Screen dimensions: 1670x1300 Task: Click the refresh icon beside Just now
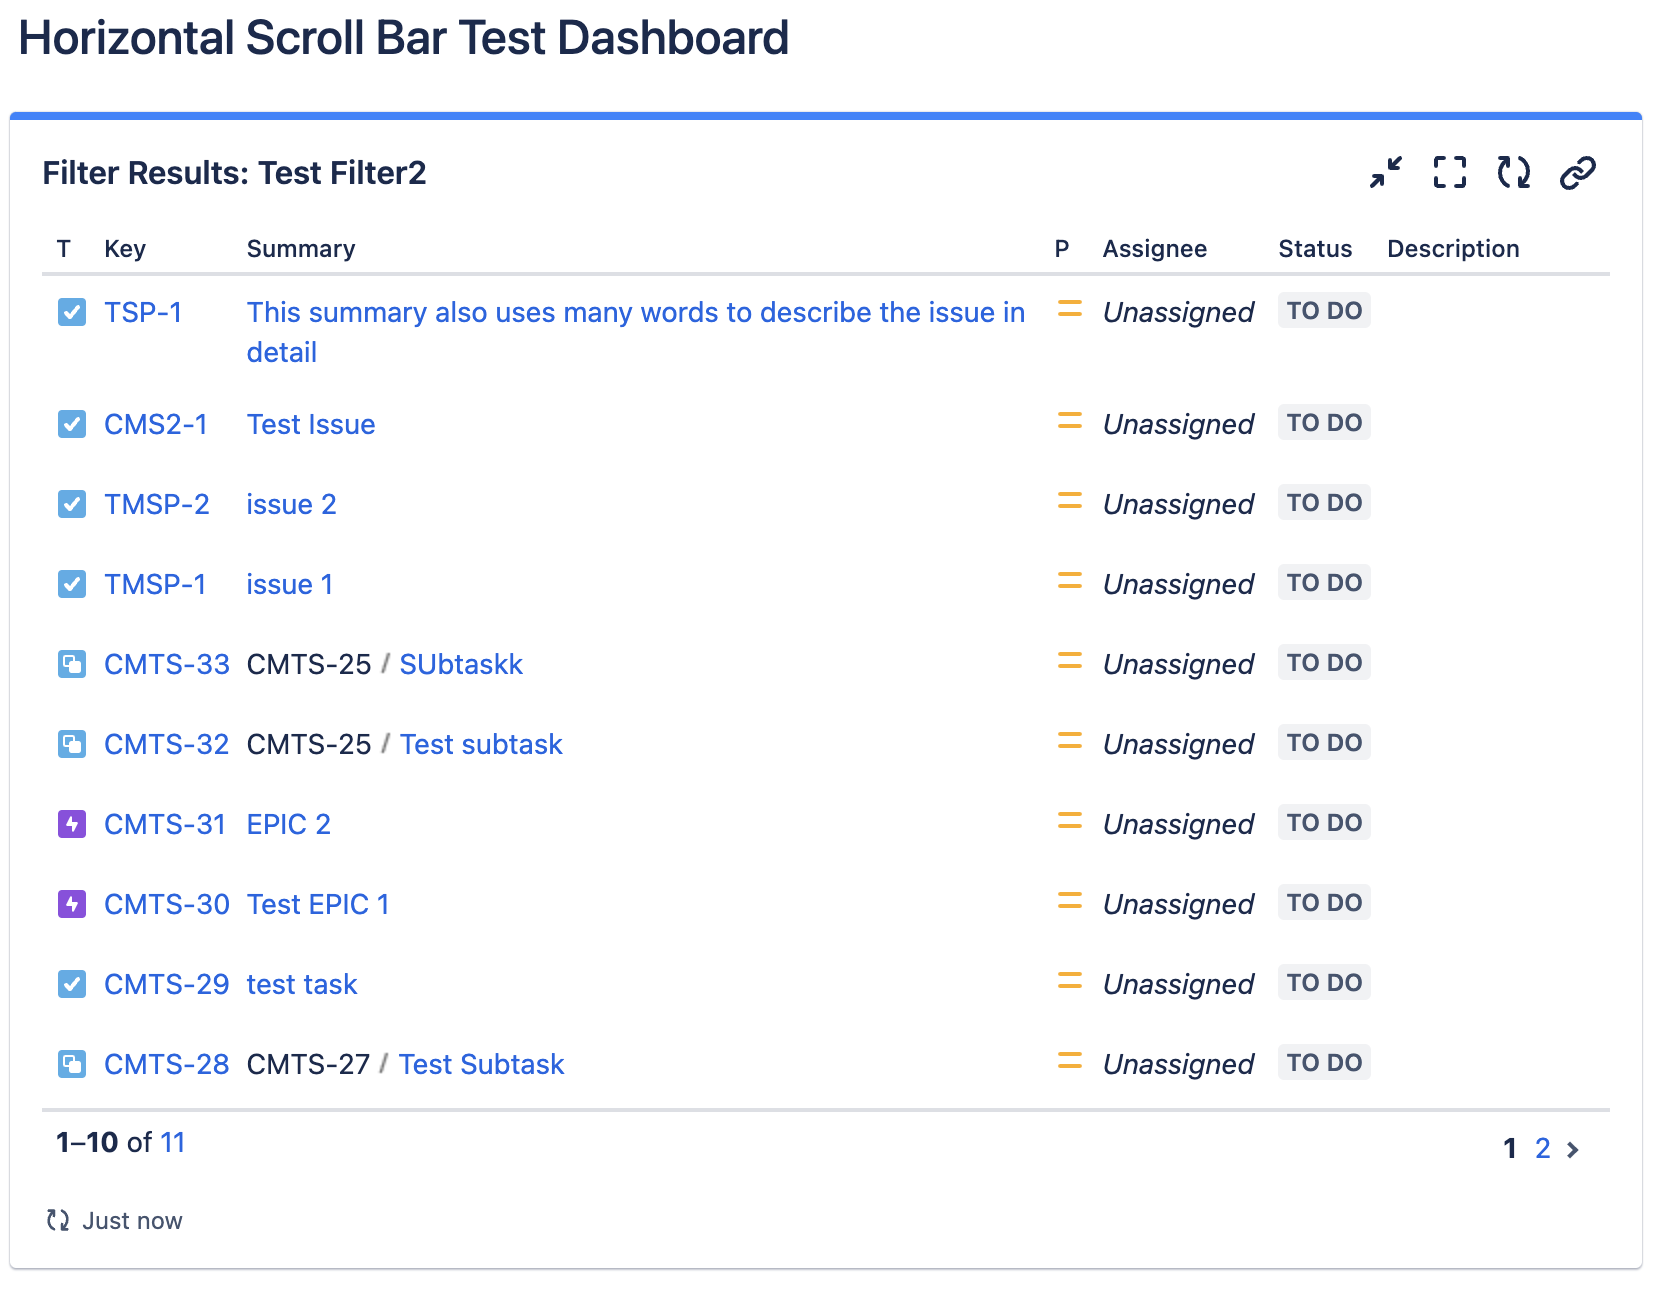58,1220
